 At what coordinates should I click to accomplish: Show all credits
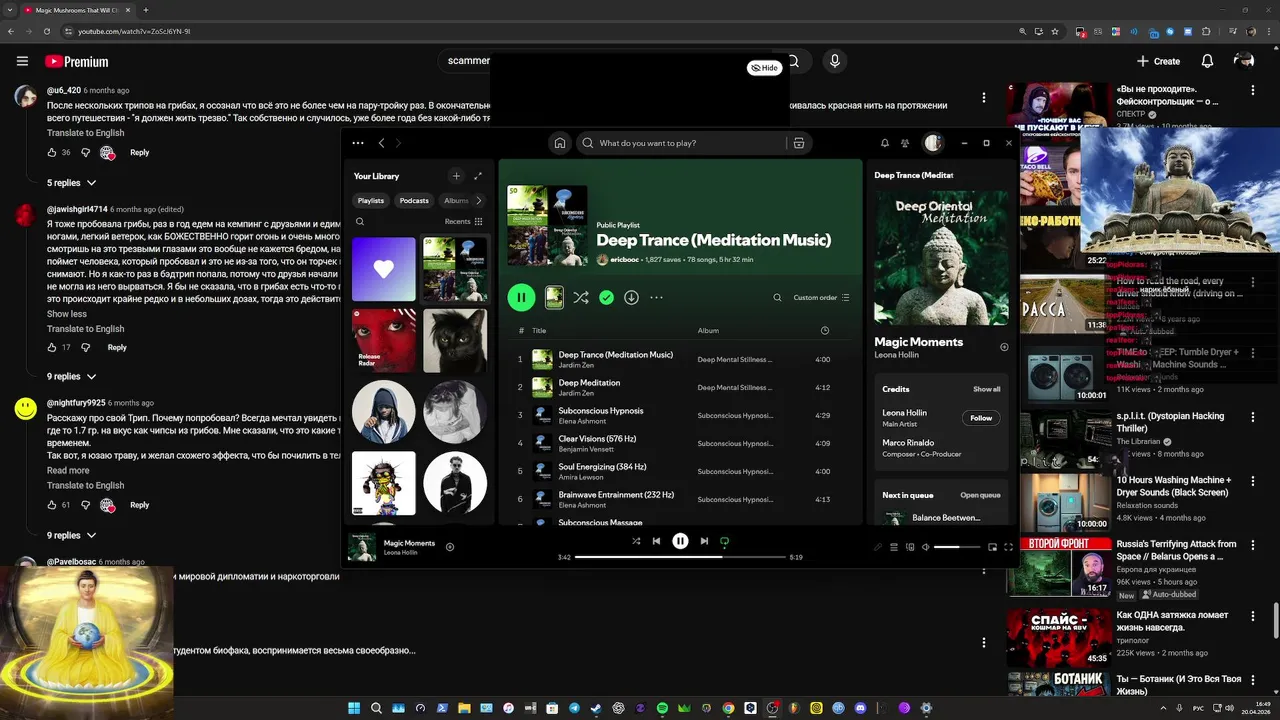point(987,389)
